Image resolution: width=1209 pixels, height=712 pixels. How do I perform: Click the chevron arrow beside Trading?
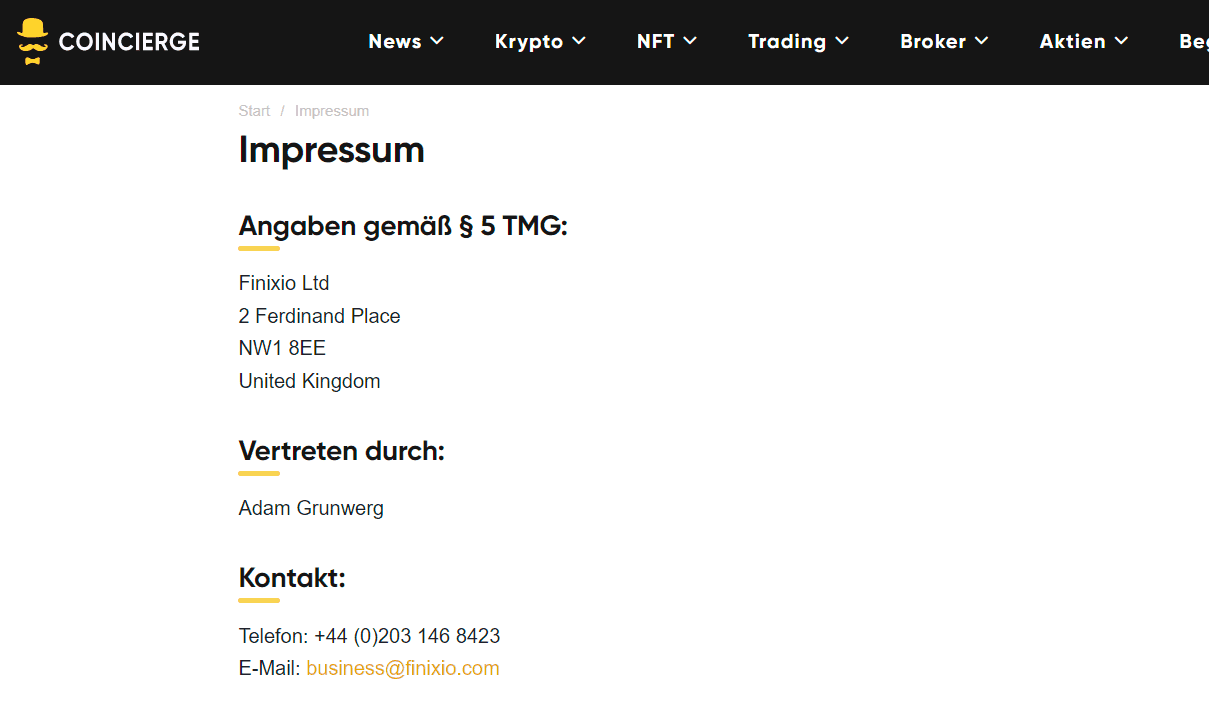[842, 41]
